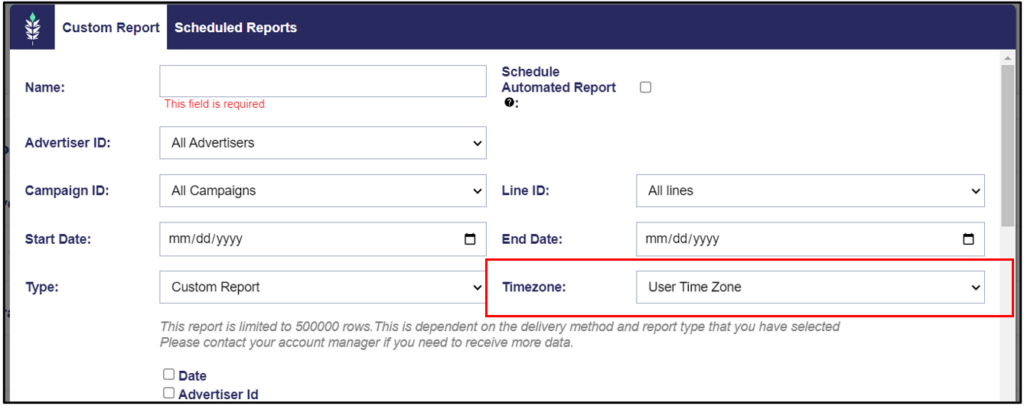This screenshot has width=1024, height=406.
Task: Click the 'This field is required' error text
Action: [214, 104]
